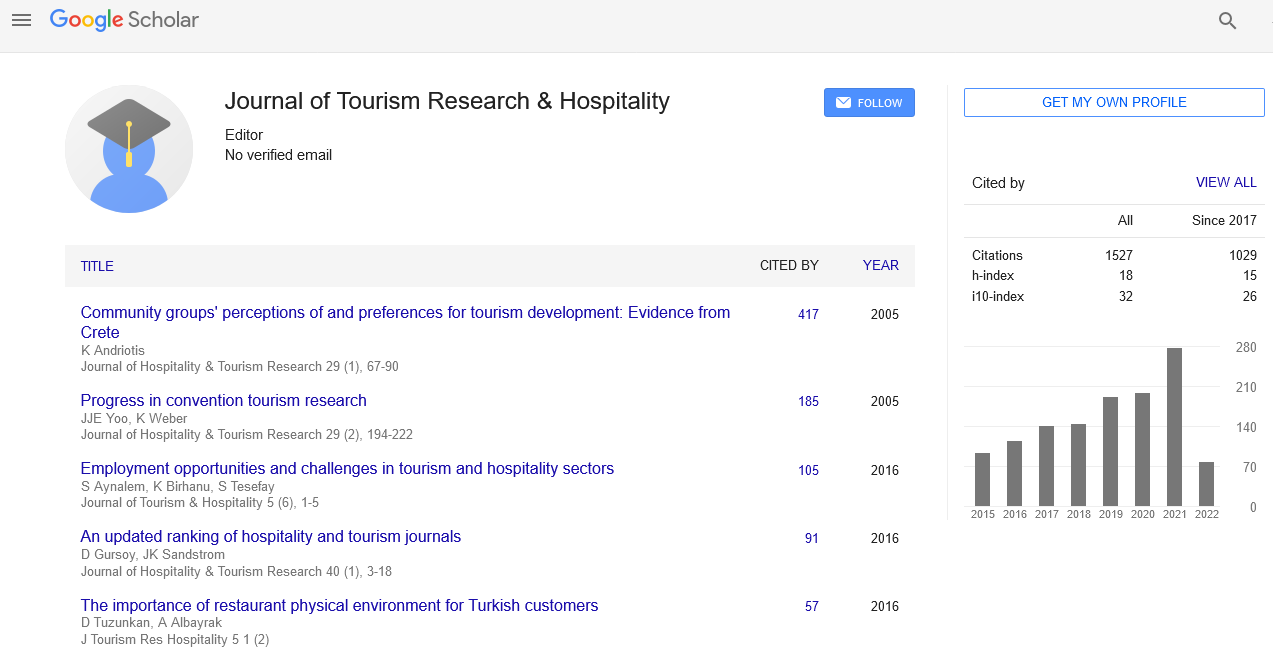Click author line JJE Yoo, K Weber
This screenshot has height=652, width=1273.
134,419
